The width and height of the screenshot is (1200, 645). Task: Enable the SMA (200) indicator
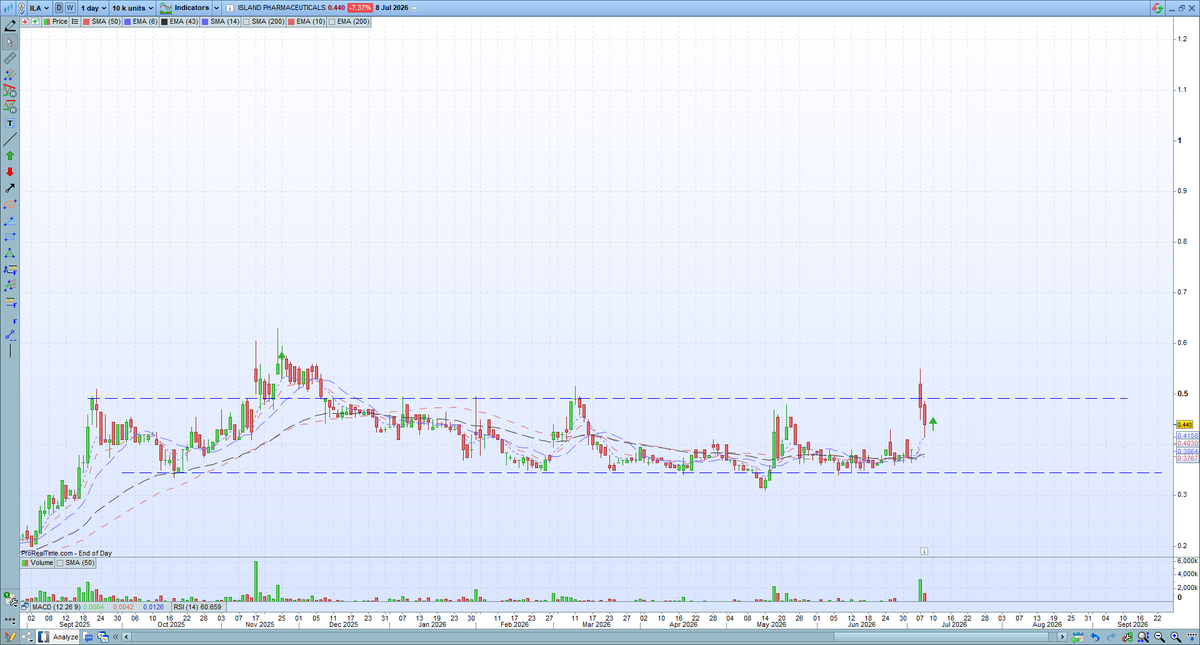(264, 21)
